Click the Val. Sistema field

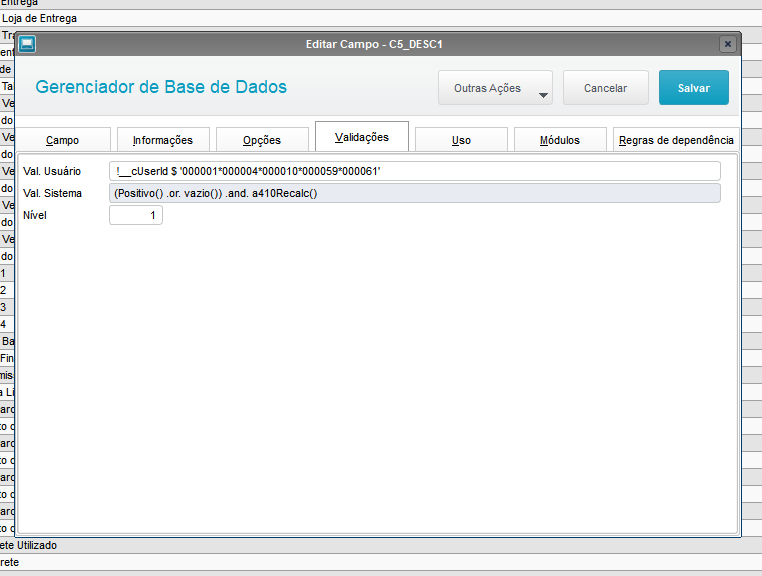(x=415, y=193)
